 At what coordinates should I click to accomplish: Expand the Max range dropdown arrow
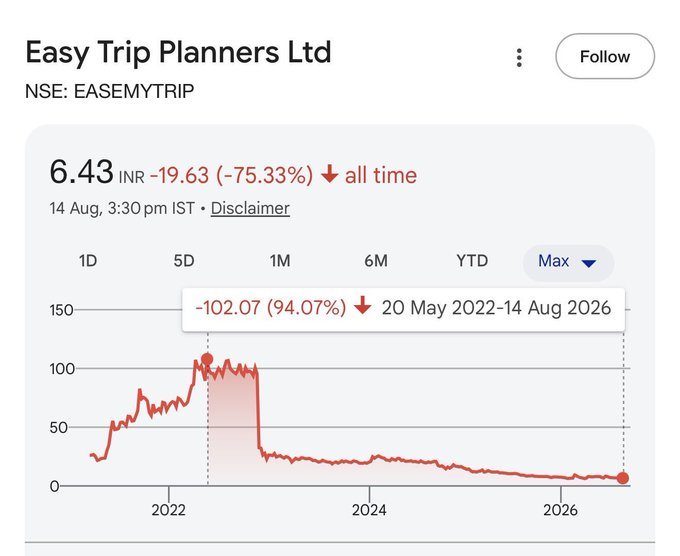click(x=588, y=263)
